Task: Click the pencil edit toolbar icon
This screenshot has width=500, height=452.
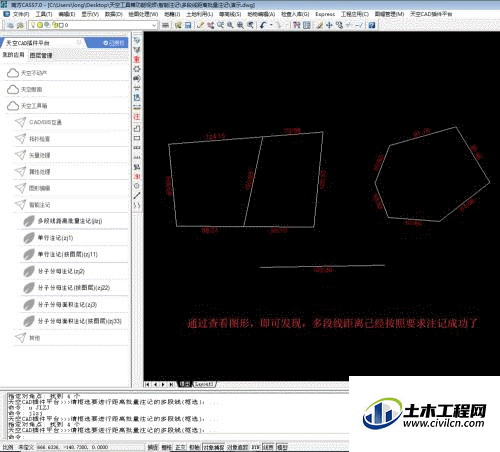Action: pos(200,25)
